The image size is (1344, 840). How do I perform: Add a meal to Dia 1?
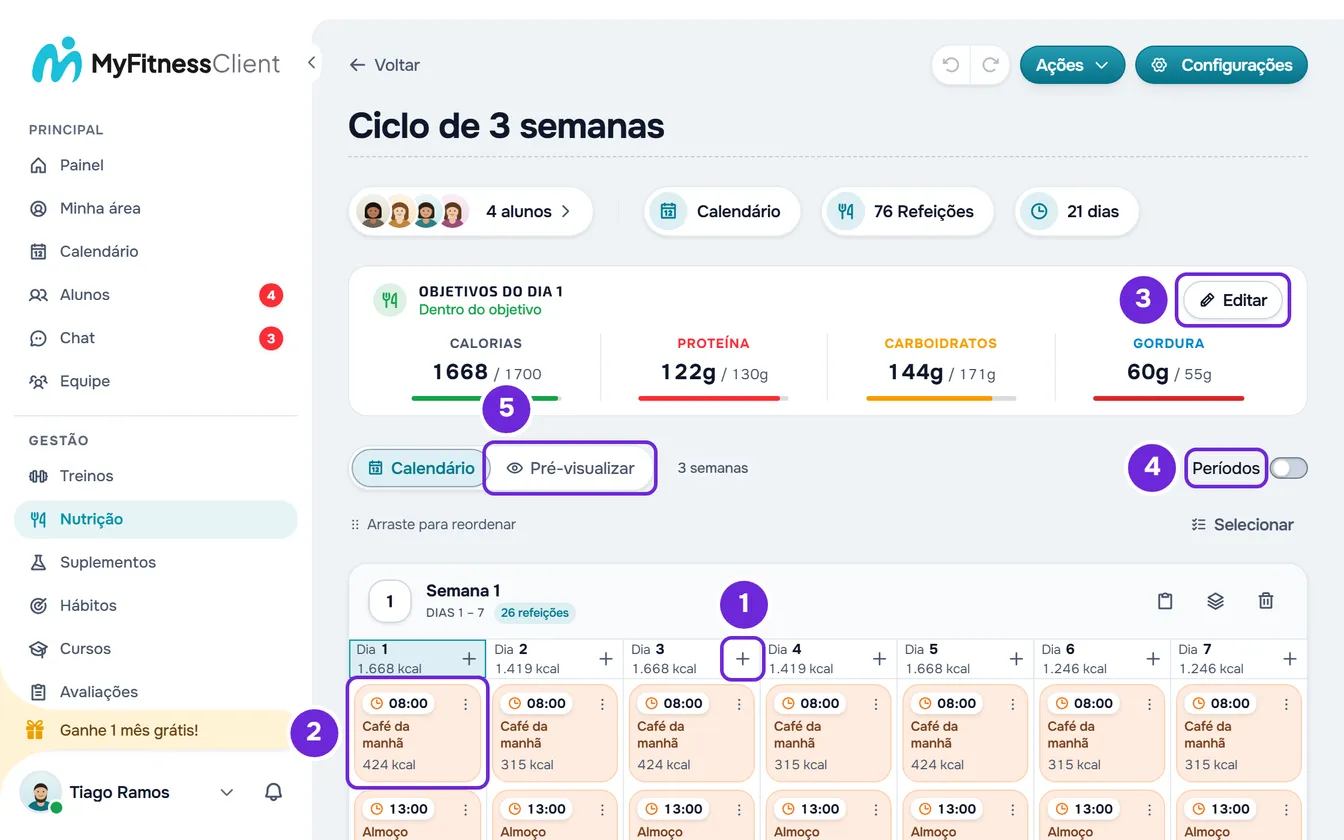pyautogui.click(x=469, y=659)
